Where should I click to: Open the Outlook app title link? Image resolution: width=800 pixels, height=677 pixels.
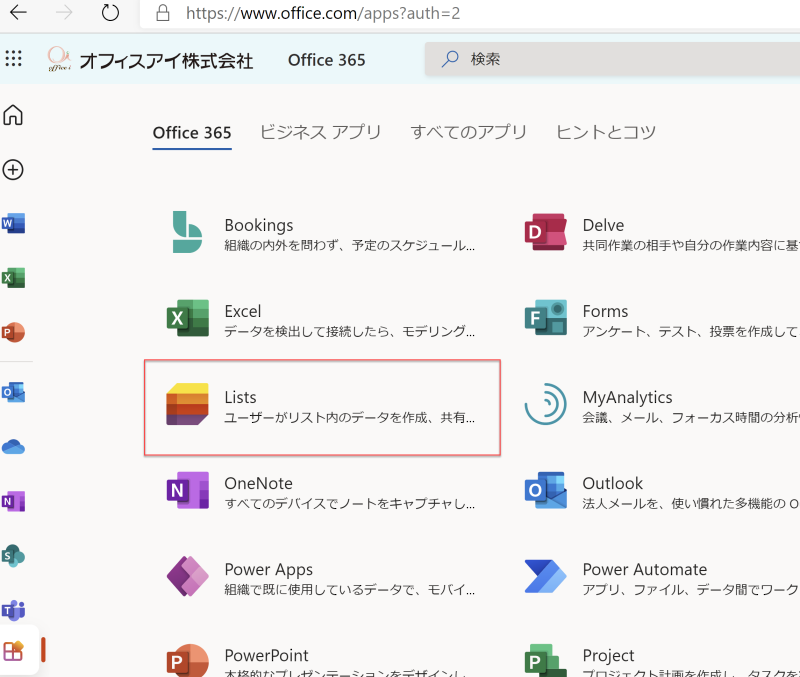(612, 484)
